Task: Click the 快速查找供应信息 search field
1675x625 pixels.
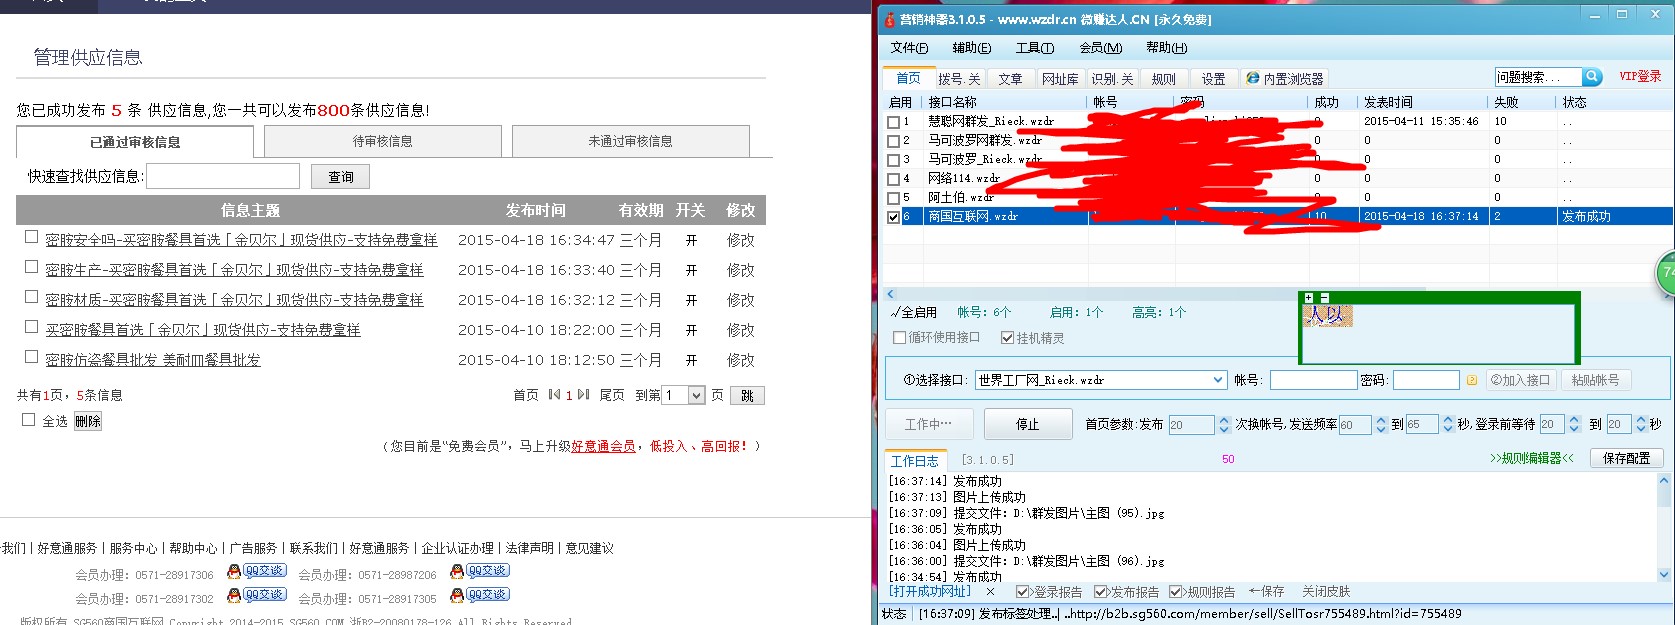Action: tap(223, 176)
